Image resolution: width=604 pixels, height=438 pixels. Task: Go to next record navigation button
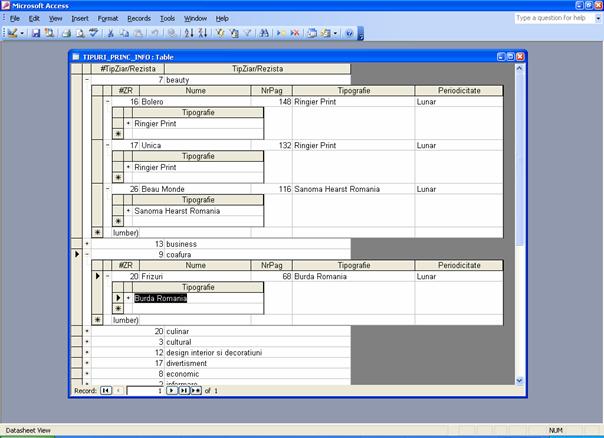[172, 390]
